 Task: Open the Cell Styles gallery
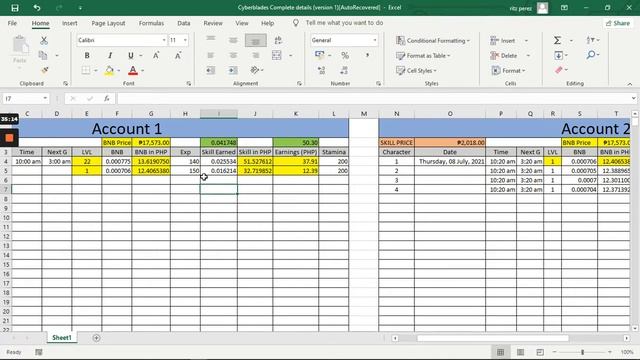pos(416,71)
